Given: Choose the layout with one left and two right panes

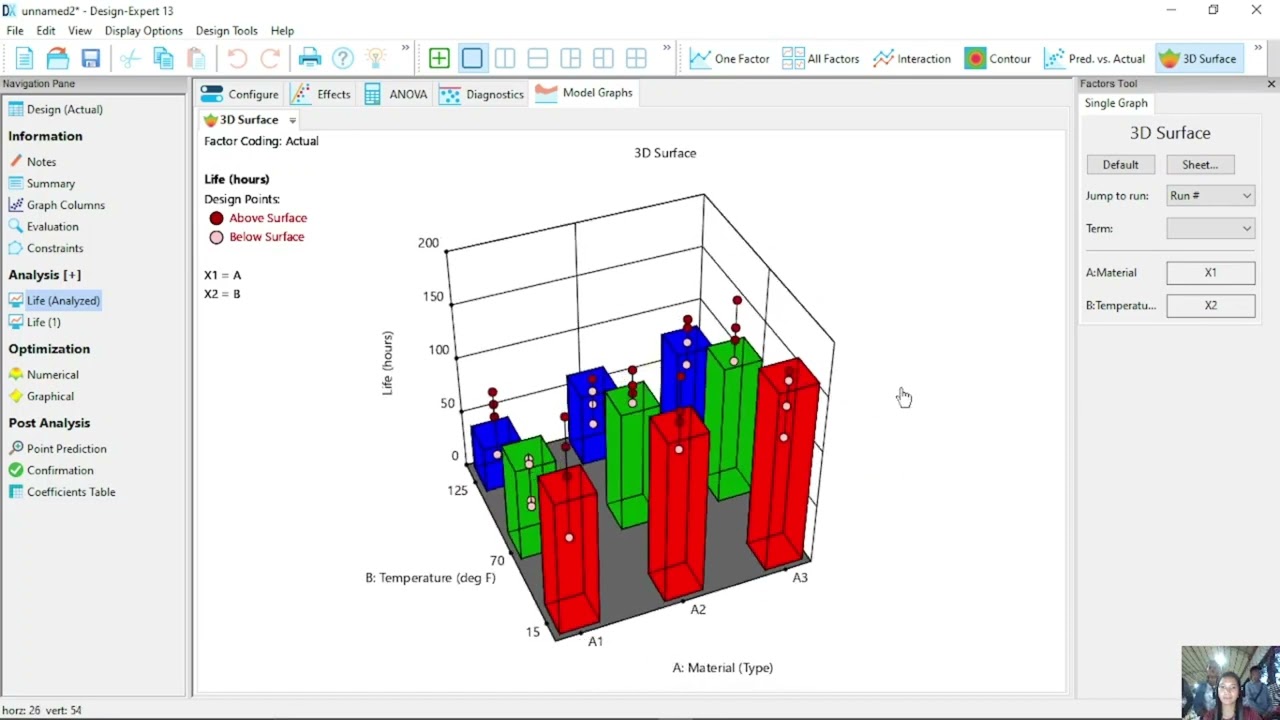Looking at the screenshot, I should 570,58.
